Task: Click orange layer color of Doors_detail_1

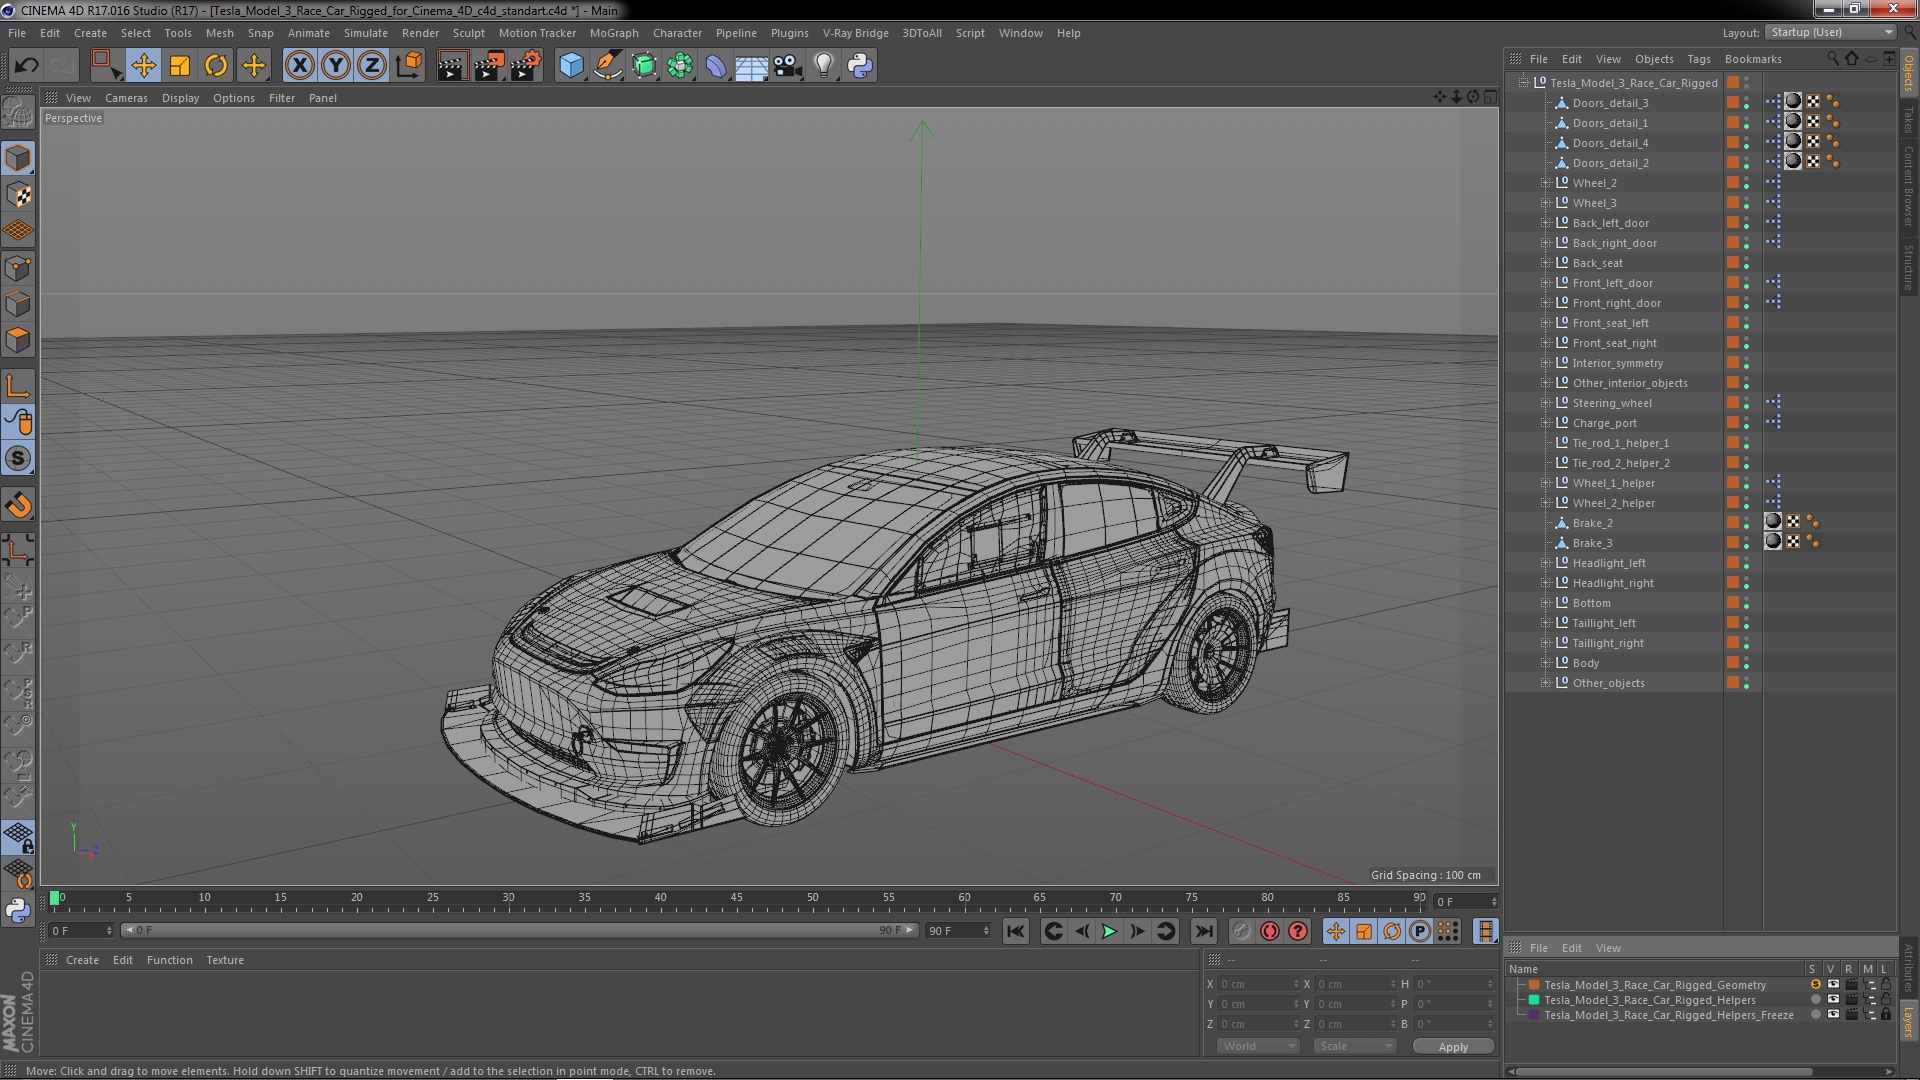Action: [1732, 123]
